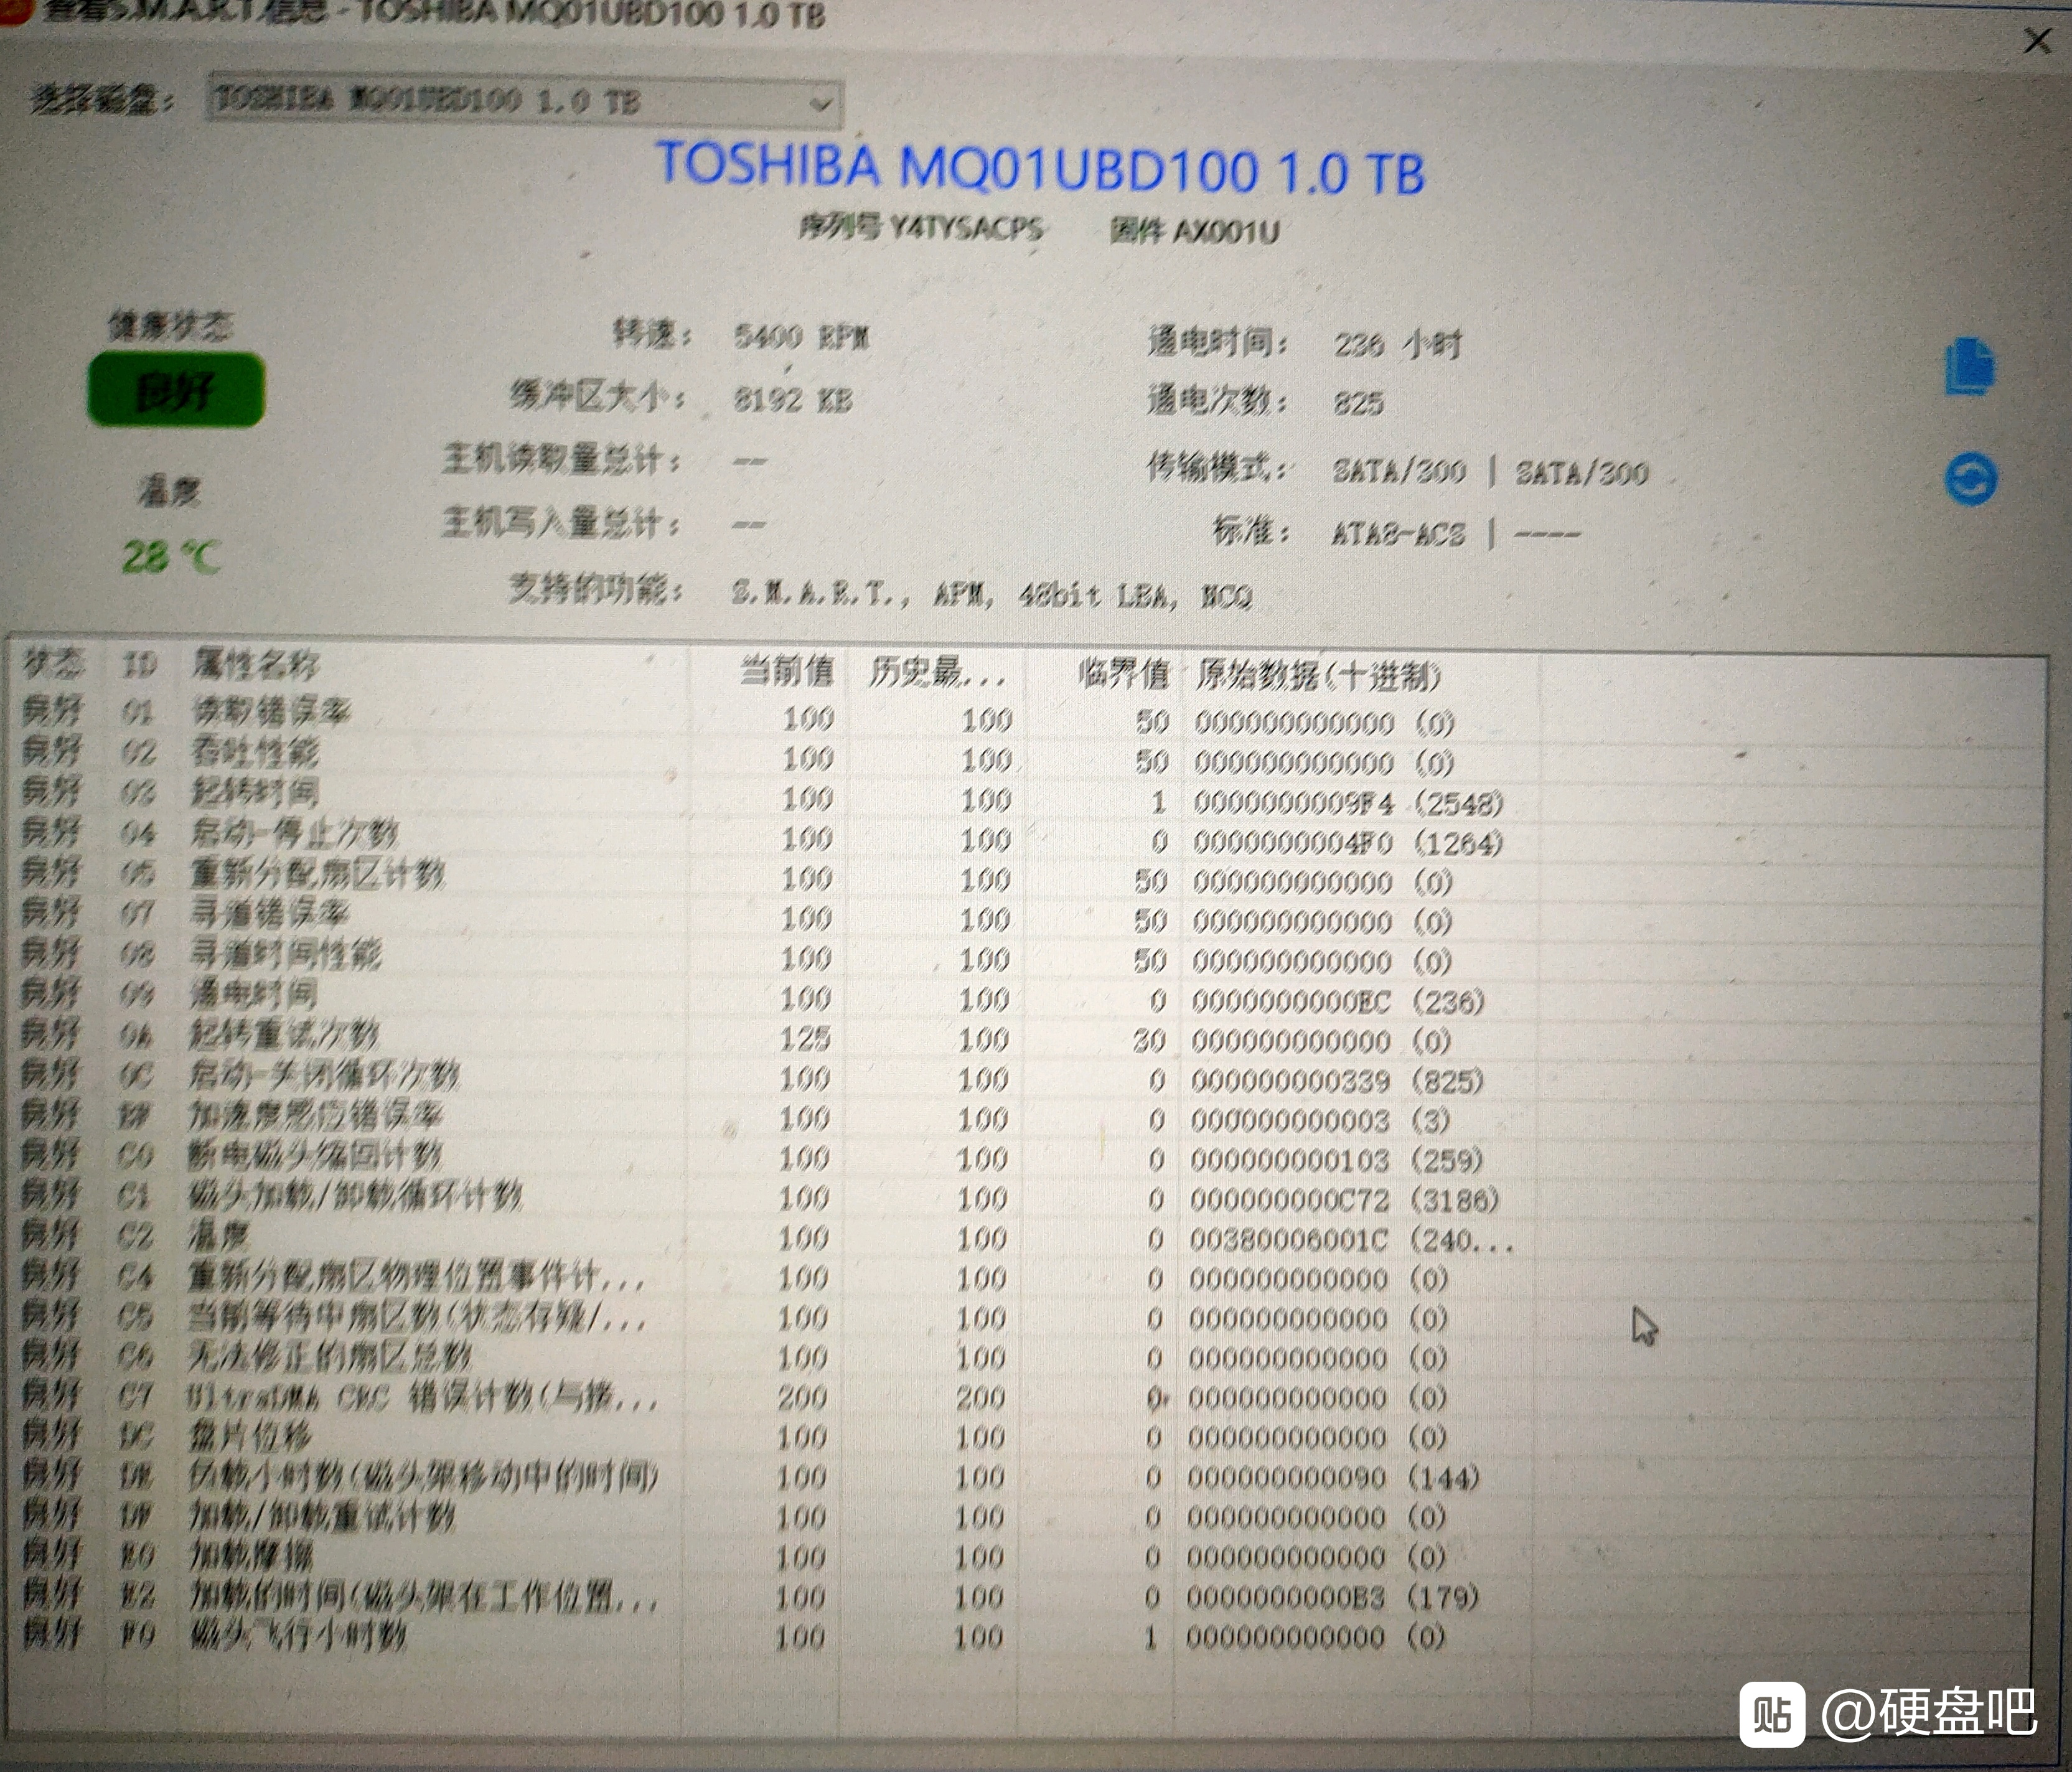Click the threshold value 30 cell
Viewport: 2072px width, 1772px height.
coord(1149,1041)
